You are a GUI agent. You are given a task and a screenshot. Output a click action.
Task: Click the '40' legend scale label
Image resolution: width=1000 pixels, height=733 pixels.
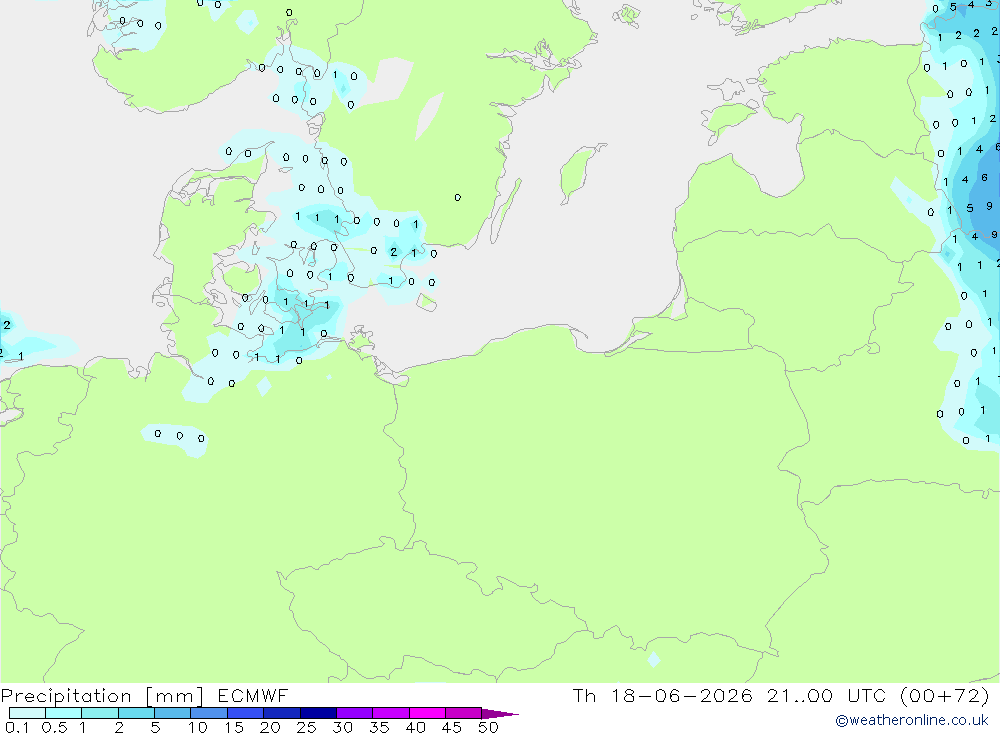click(416, 727)
